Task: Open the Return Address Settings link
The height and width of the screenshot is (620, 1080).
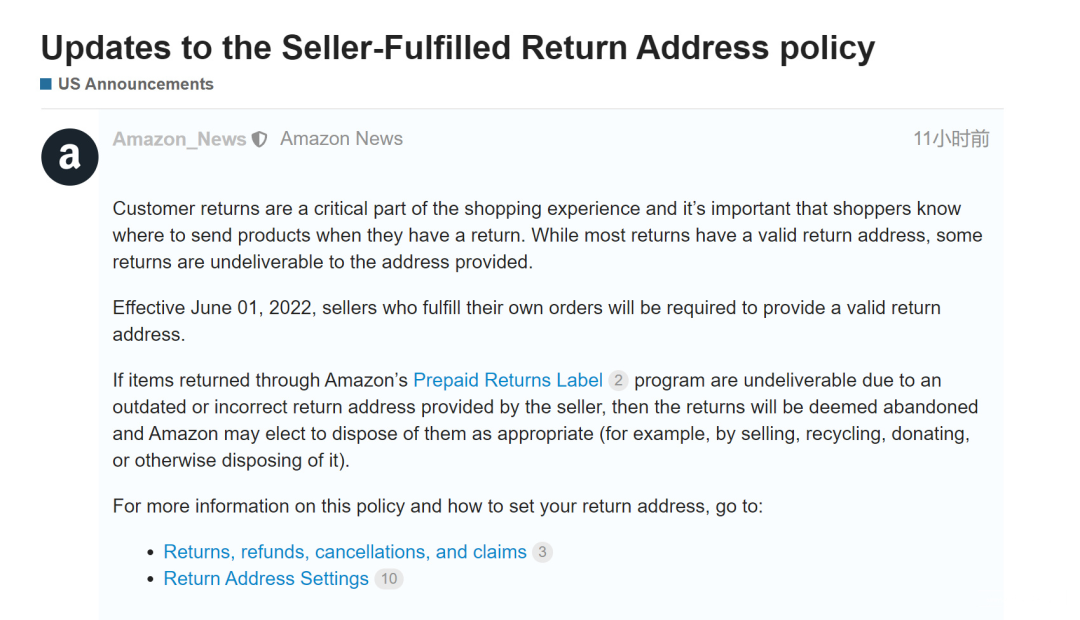Action: pyautogui.click(x=266, y=579)
